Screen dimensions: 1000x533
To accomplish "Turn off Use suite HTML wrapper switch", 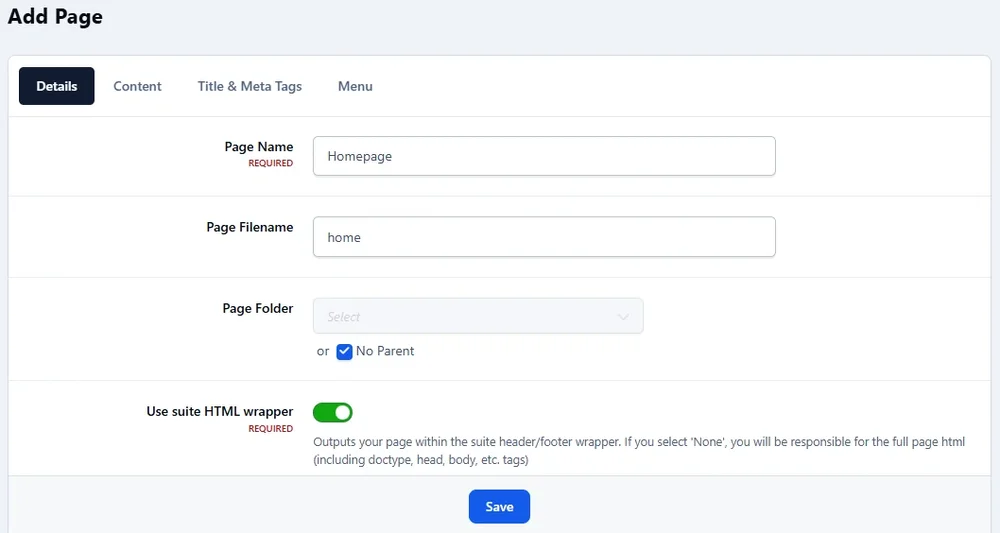I will tap(332, 413).
